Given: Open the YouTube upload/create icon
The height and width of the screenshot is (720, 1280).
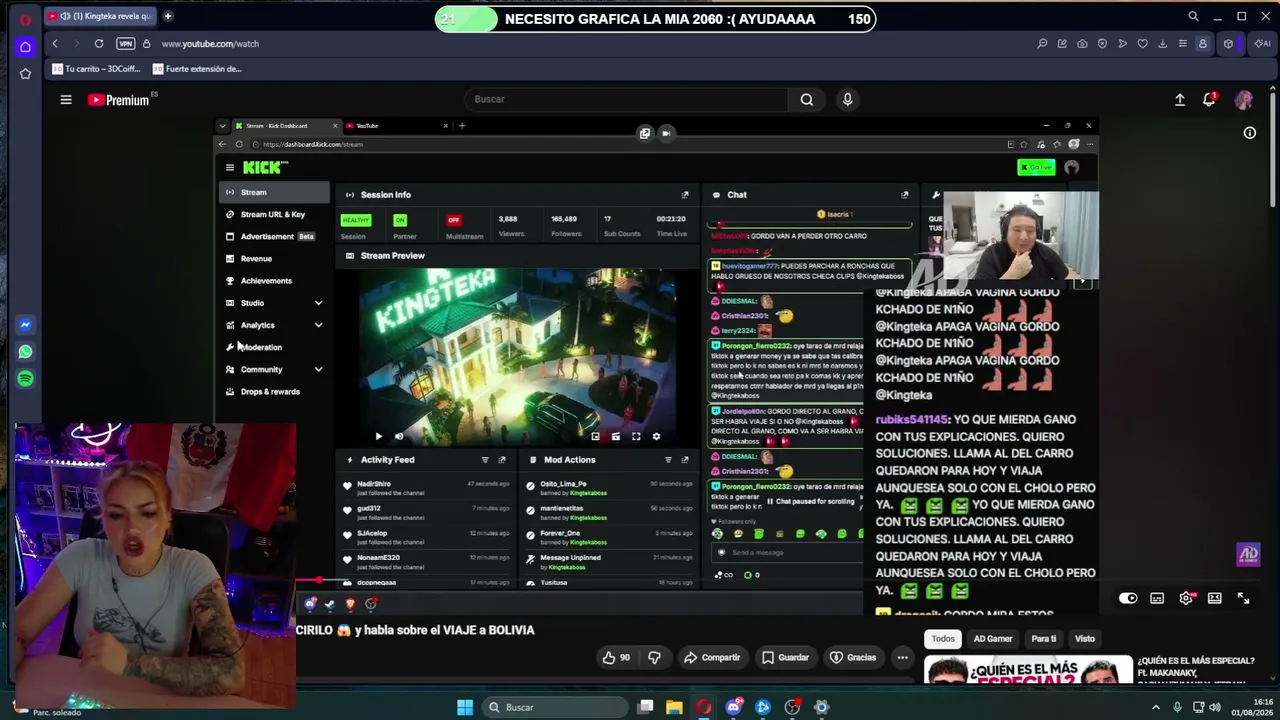Looking at the screenshot, I should point(1180,99).
